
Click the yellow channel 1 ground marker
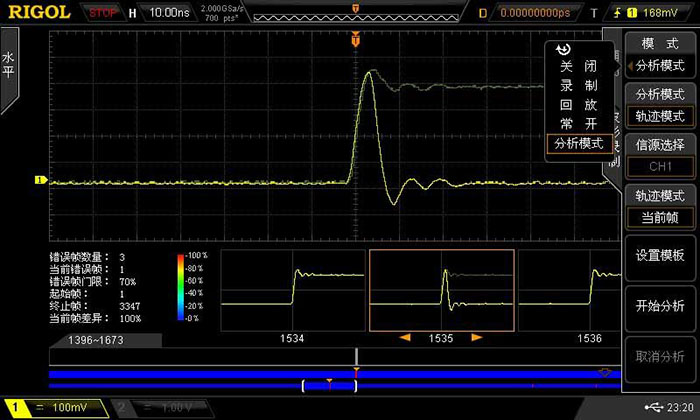(x=41, y=181)
